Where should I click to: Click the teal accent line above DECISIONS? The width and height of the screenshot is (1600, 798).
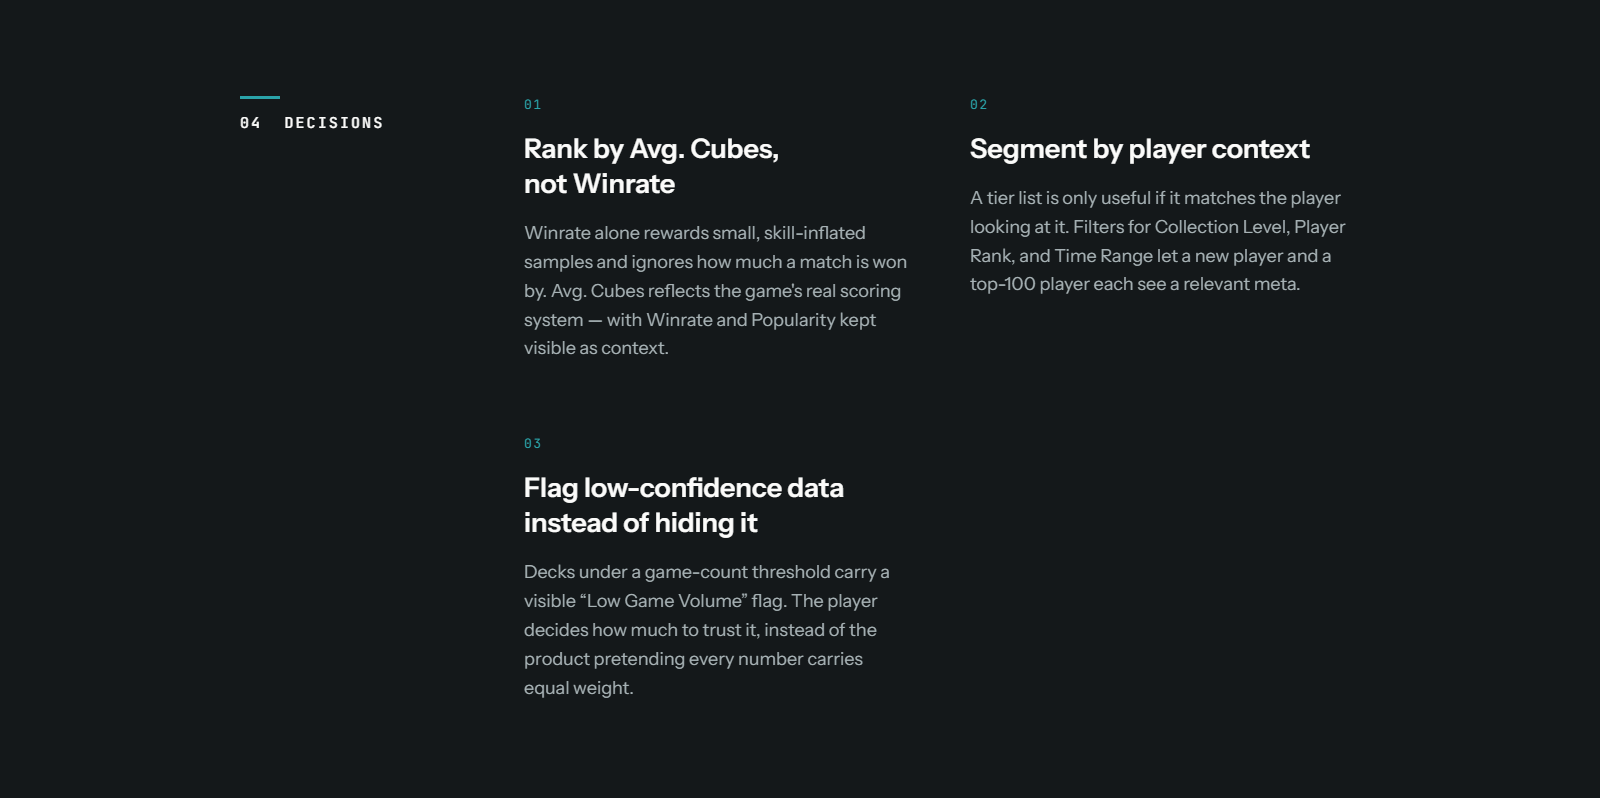(260, 97)
